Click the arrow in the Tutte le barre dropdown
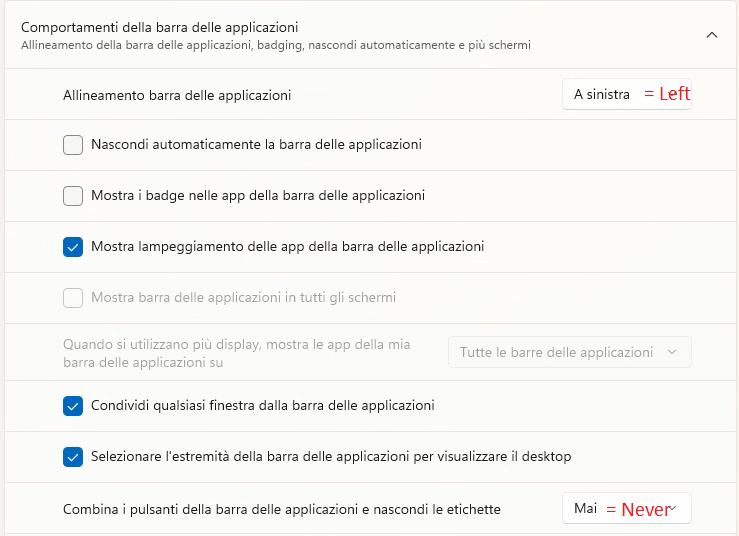 pos(672,352)
